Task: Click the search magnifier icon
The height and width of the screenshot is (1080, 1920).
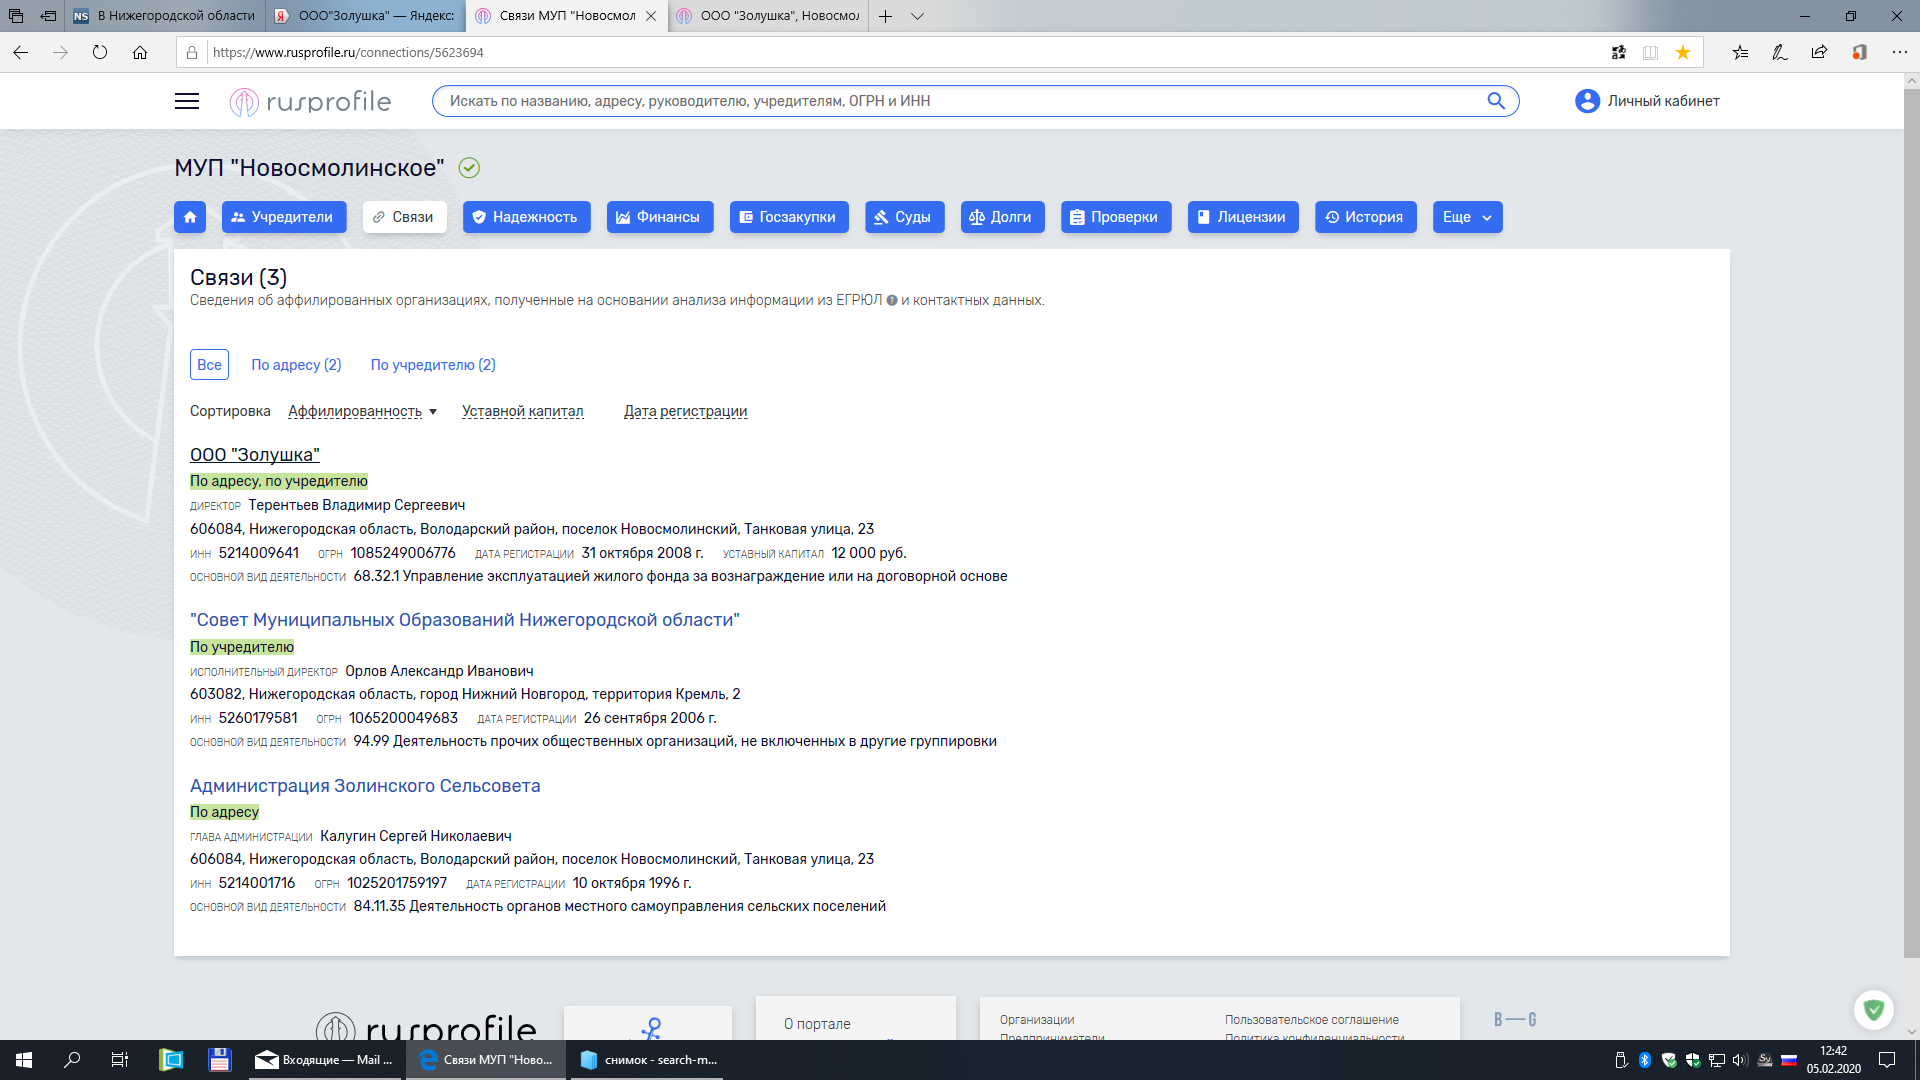Action: [1496, 101]
